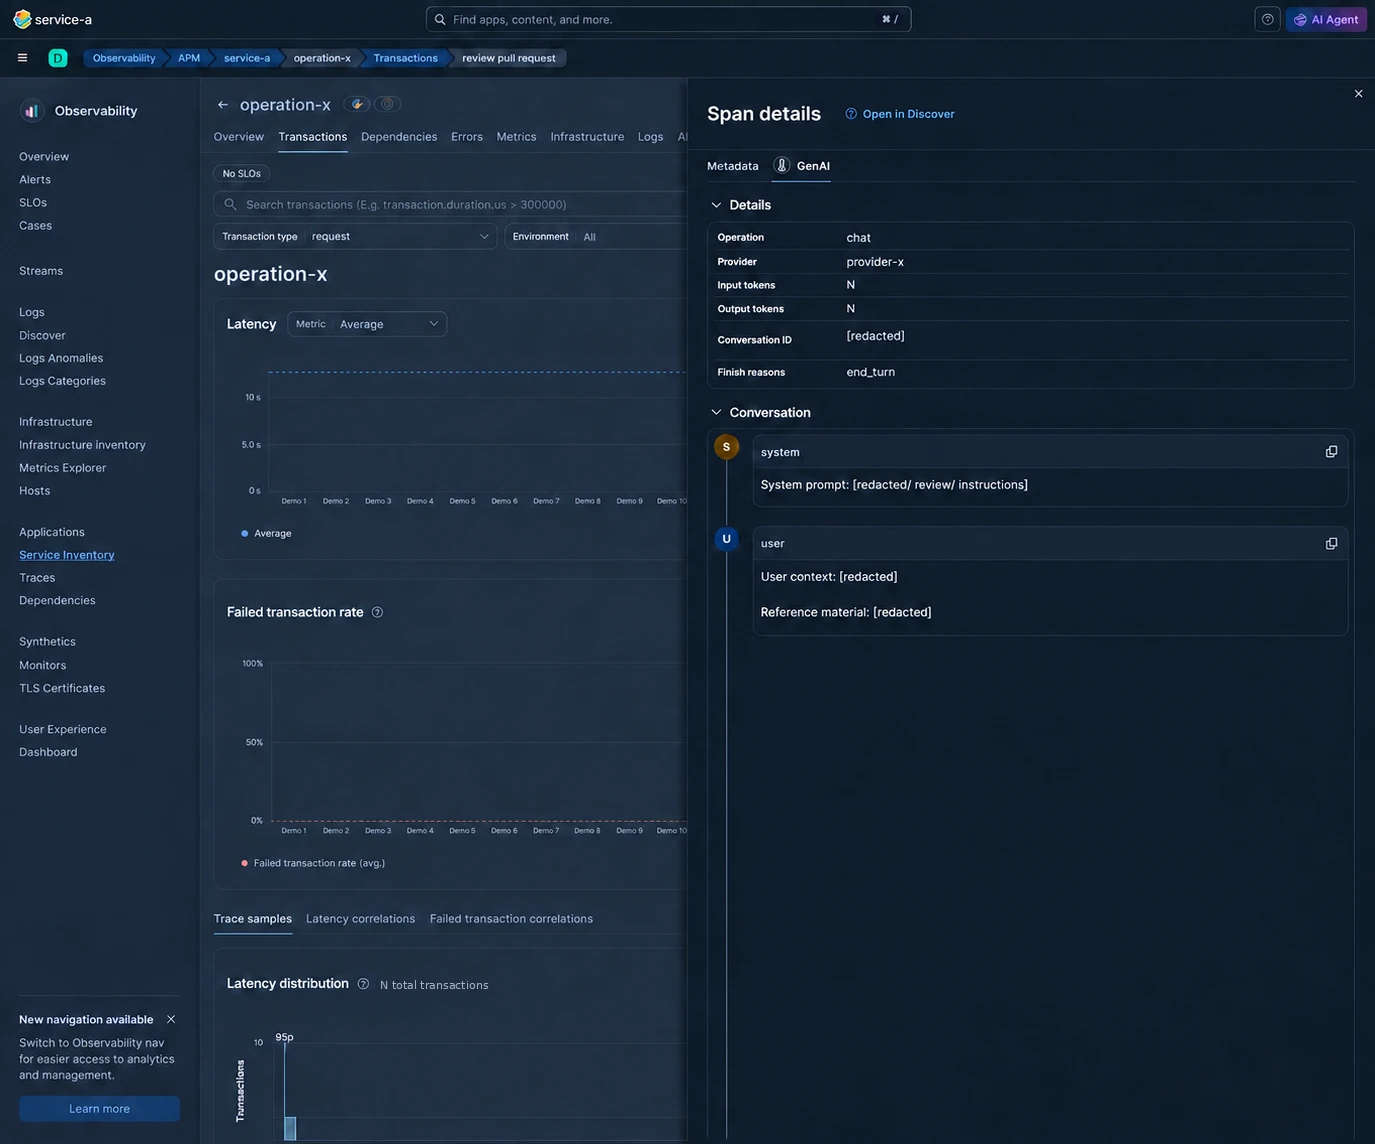Switch to Metadata tab in span details

tap(733, 166)
